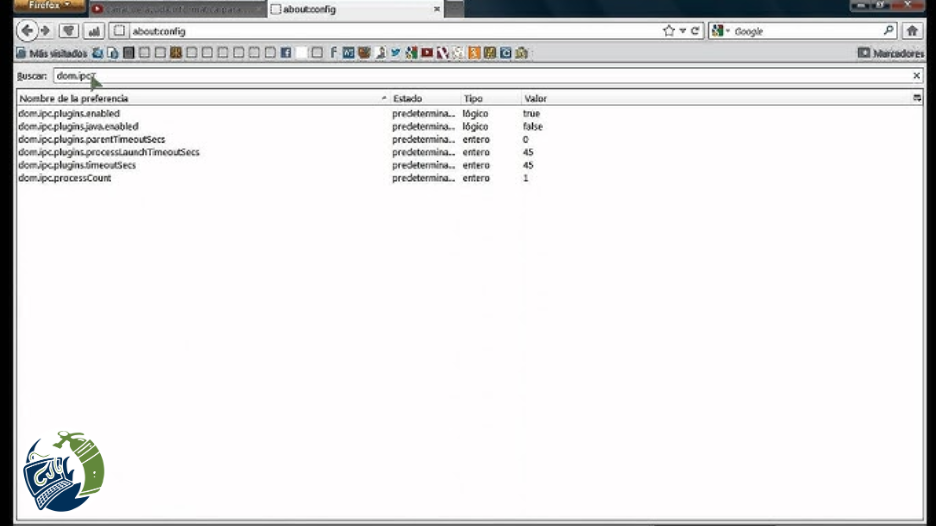Click 'entero' type in processCount row
This screenshot has height=526, width=936.
coord(476,178)
